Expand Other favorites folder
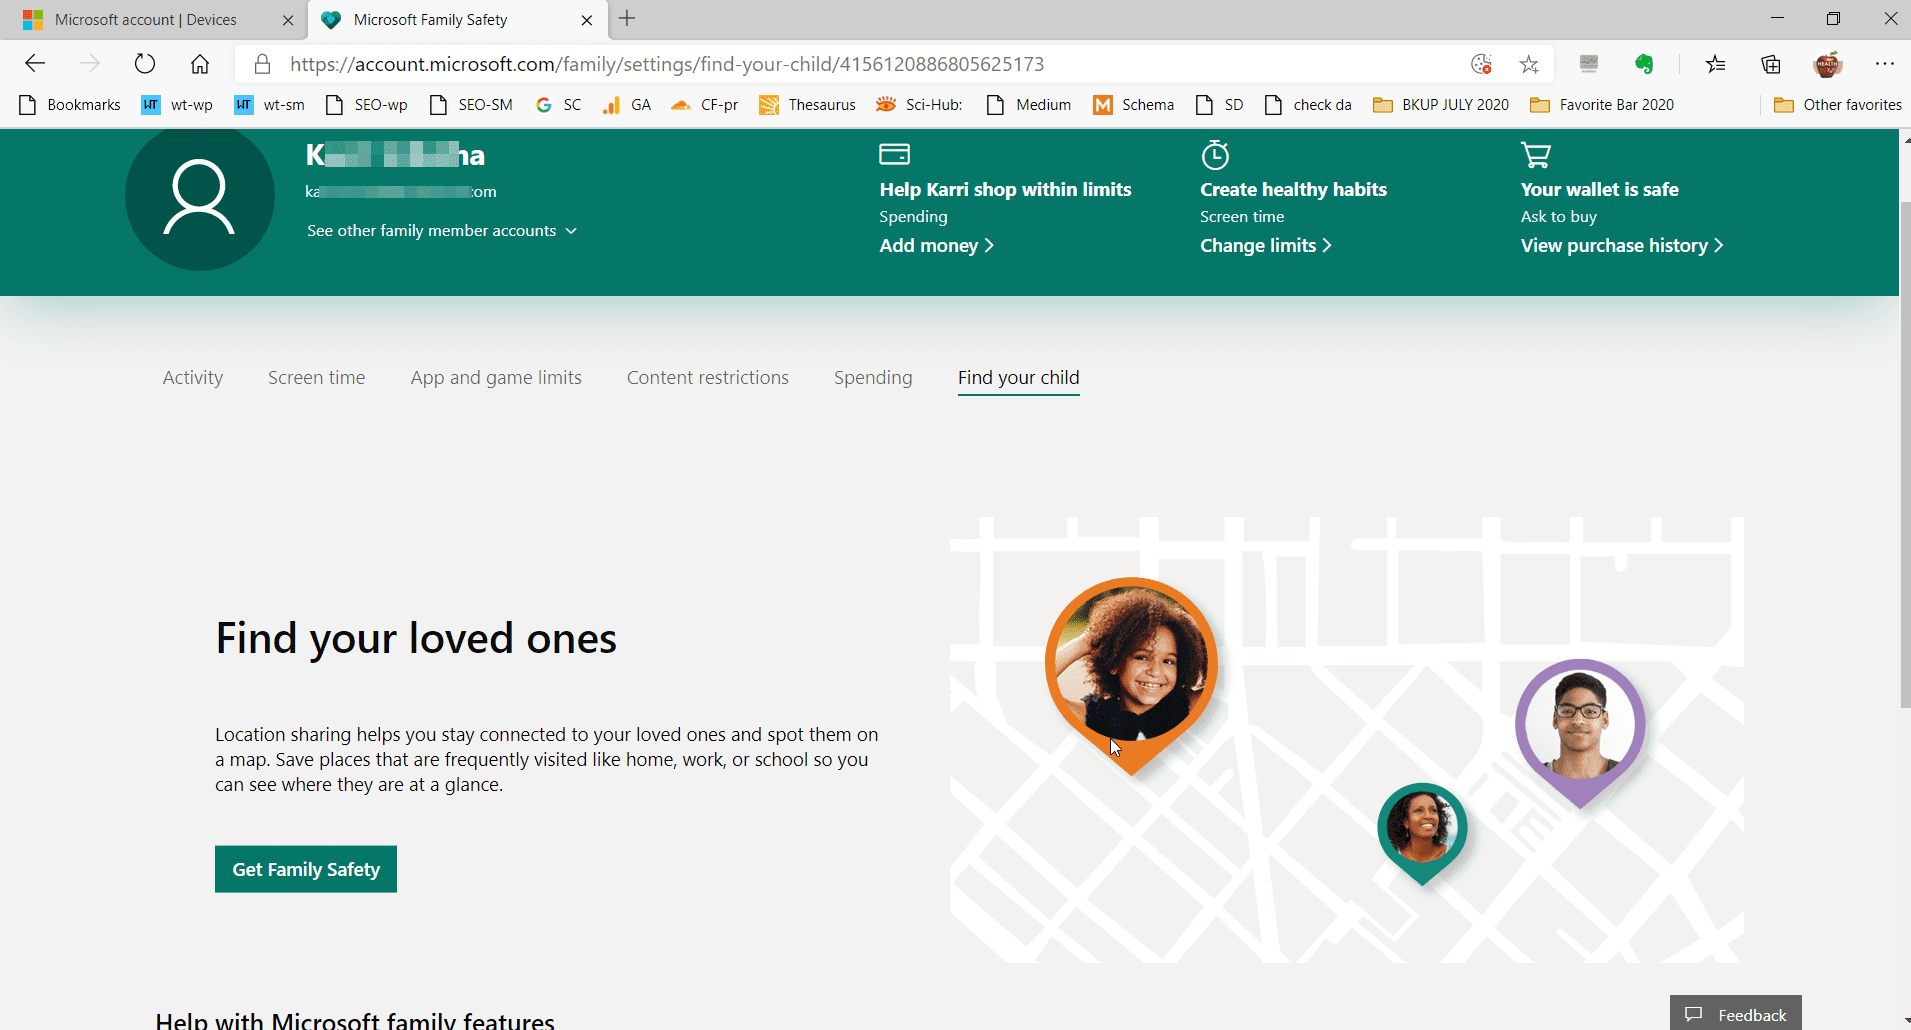1911x1030 pixels. tap(1838, 105)
